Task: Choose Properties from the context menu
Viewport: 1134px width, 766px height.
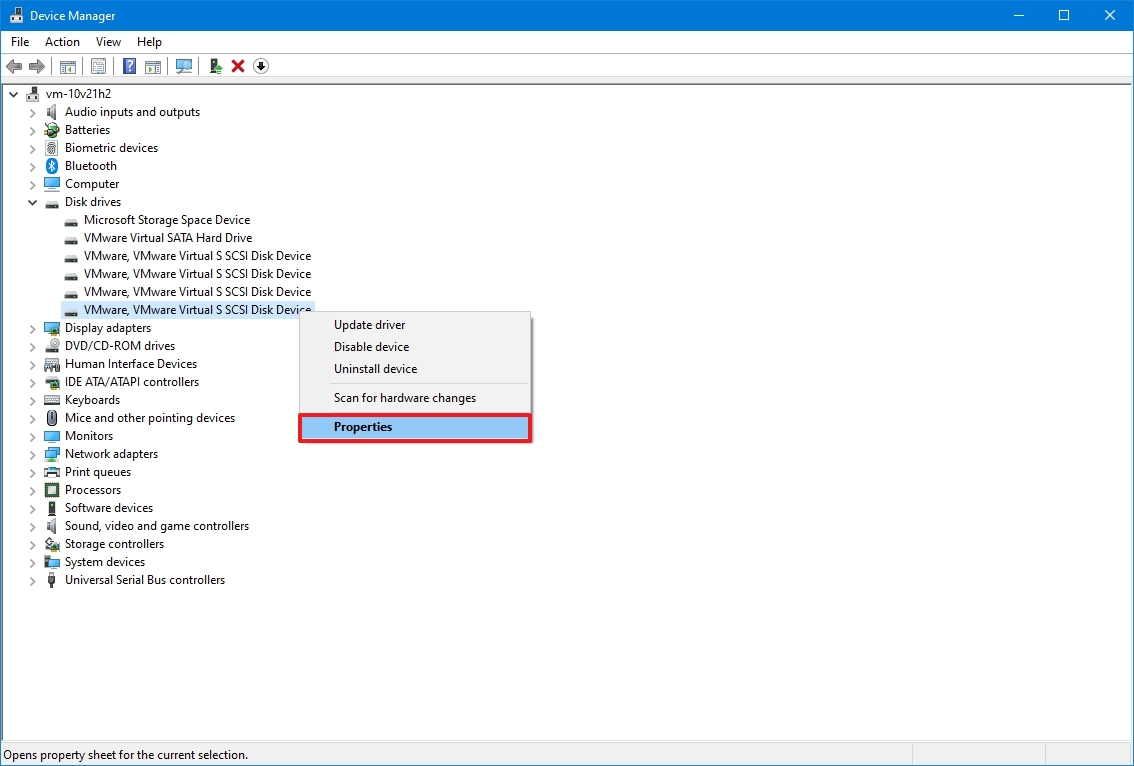Action: (362, 427)
